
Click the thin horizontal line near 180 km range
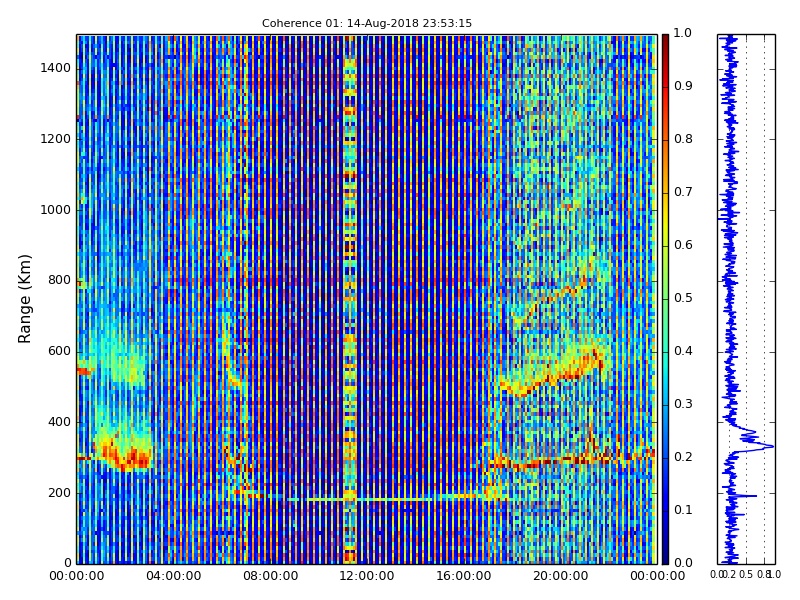[367, 499]
